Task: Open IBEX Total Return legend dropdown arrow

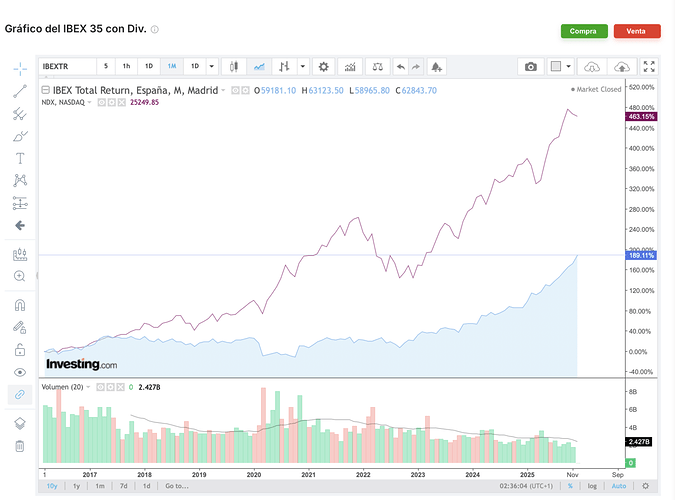Action: (x=223, y=90)
